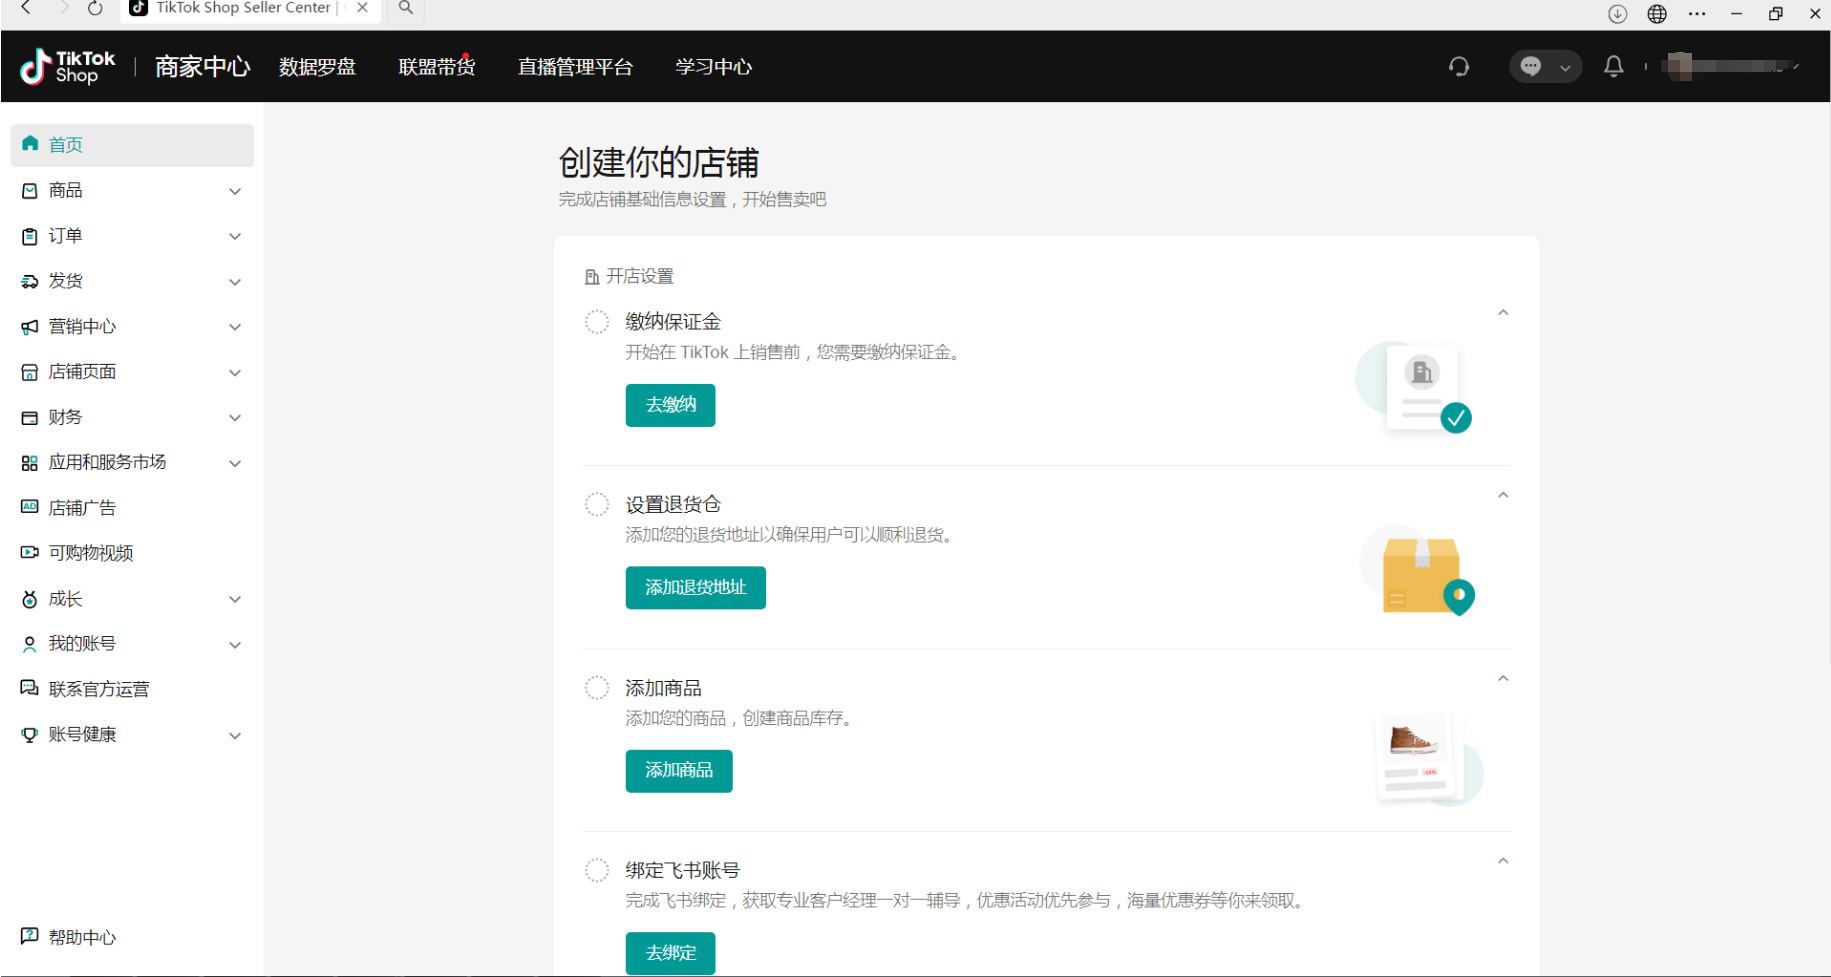
Task: Open the chat dropdown arrow in header
Action: click(x=1565, y=68)
